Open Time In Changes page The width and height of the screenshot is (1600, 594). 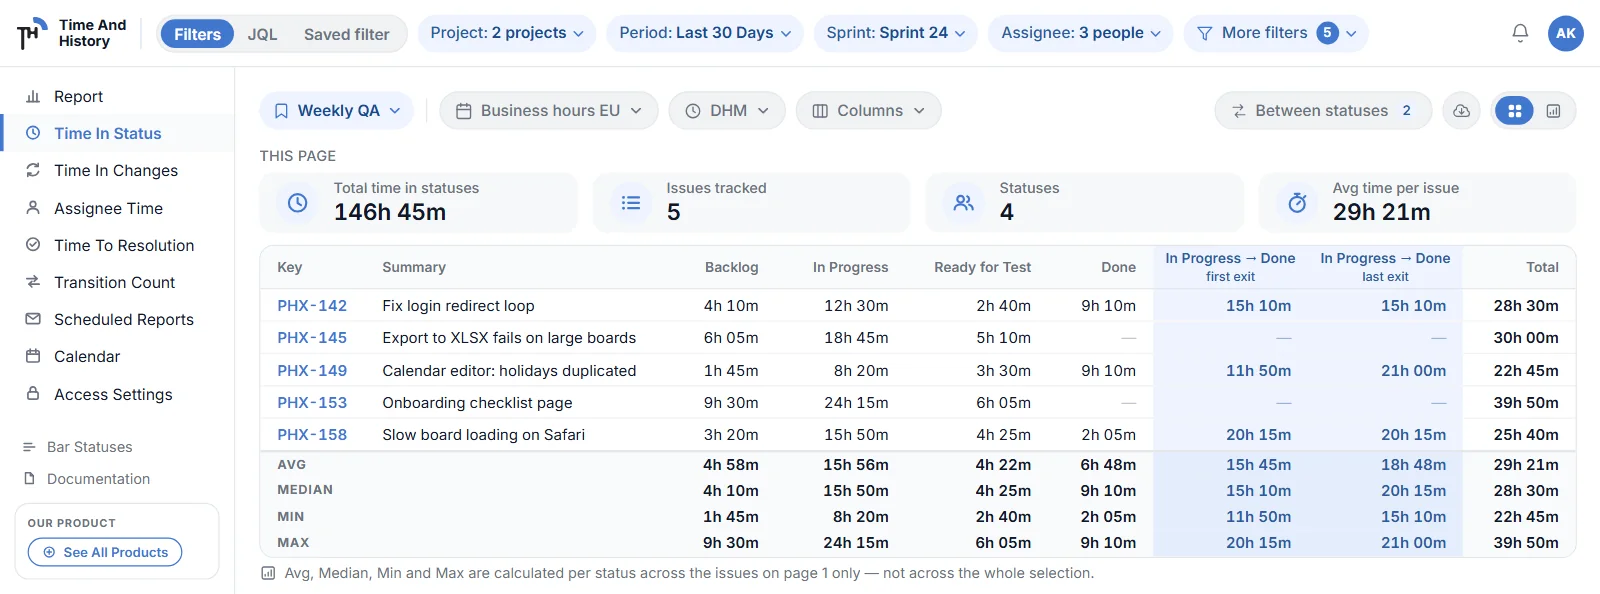point(117,170)
